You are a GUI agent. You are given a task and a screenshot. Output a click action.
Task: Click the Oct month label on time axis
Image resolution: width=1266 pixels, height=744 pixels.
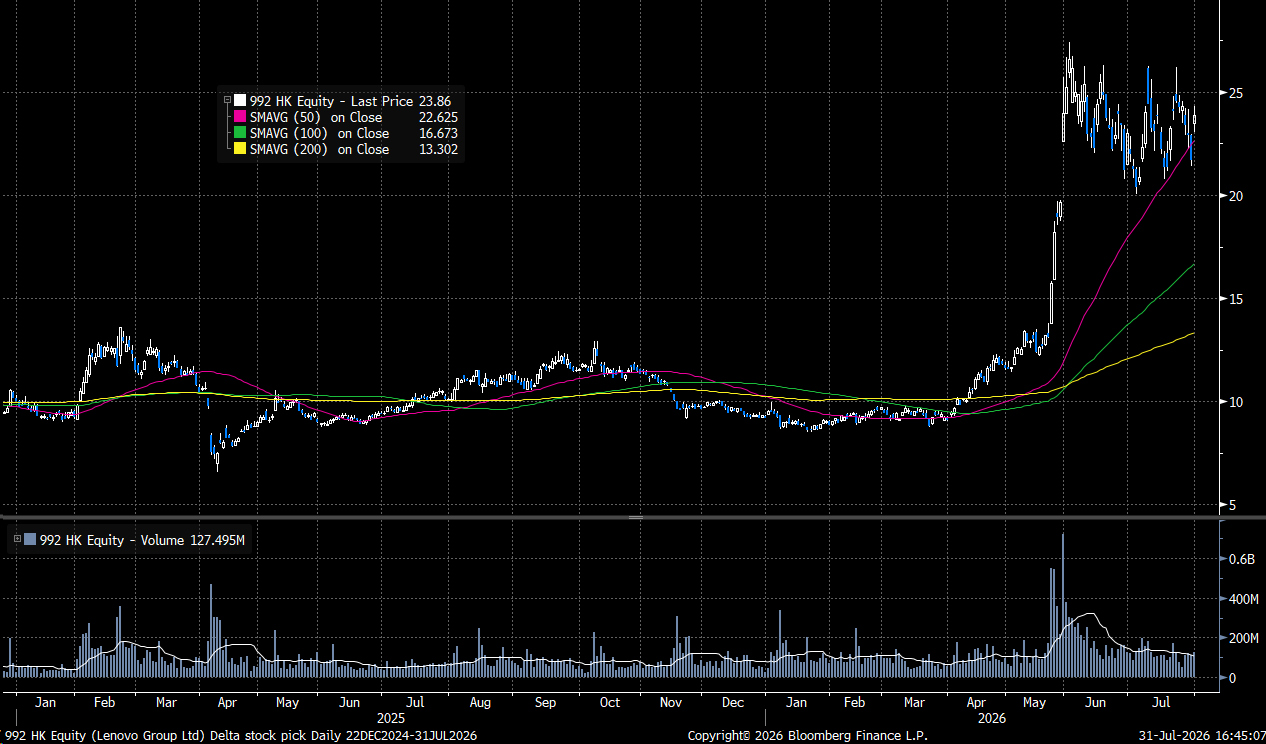click(609, 703)
